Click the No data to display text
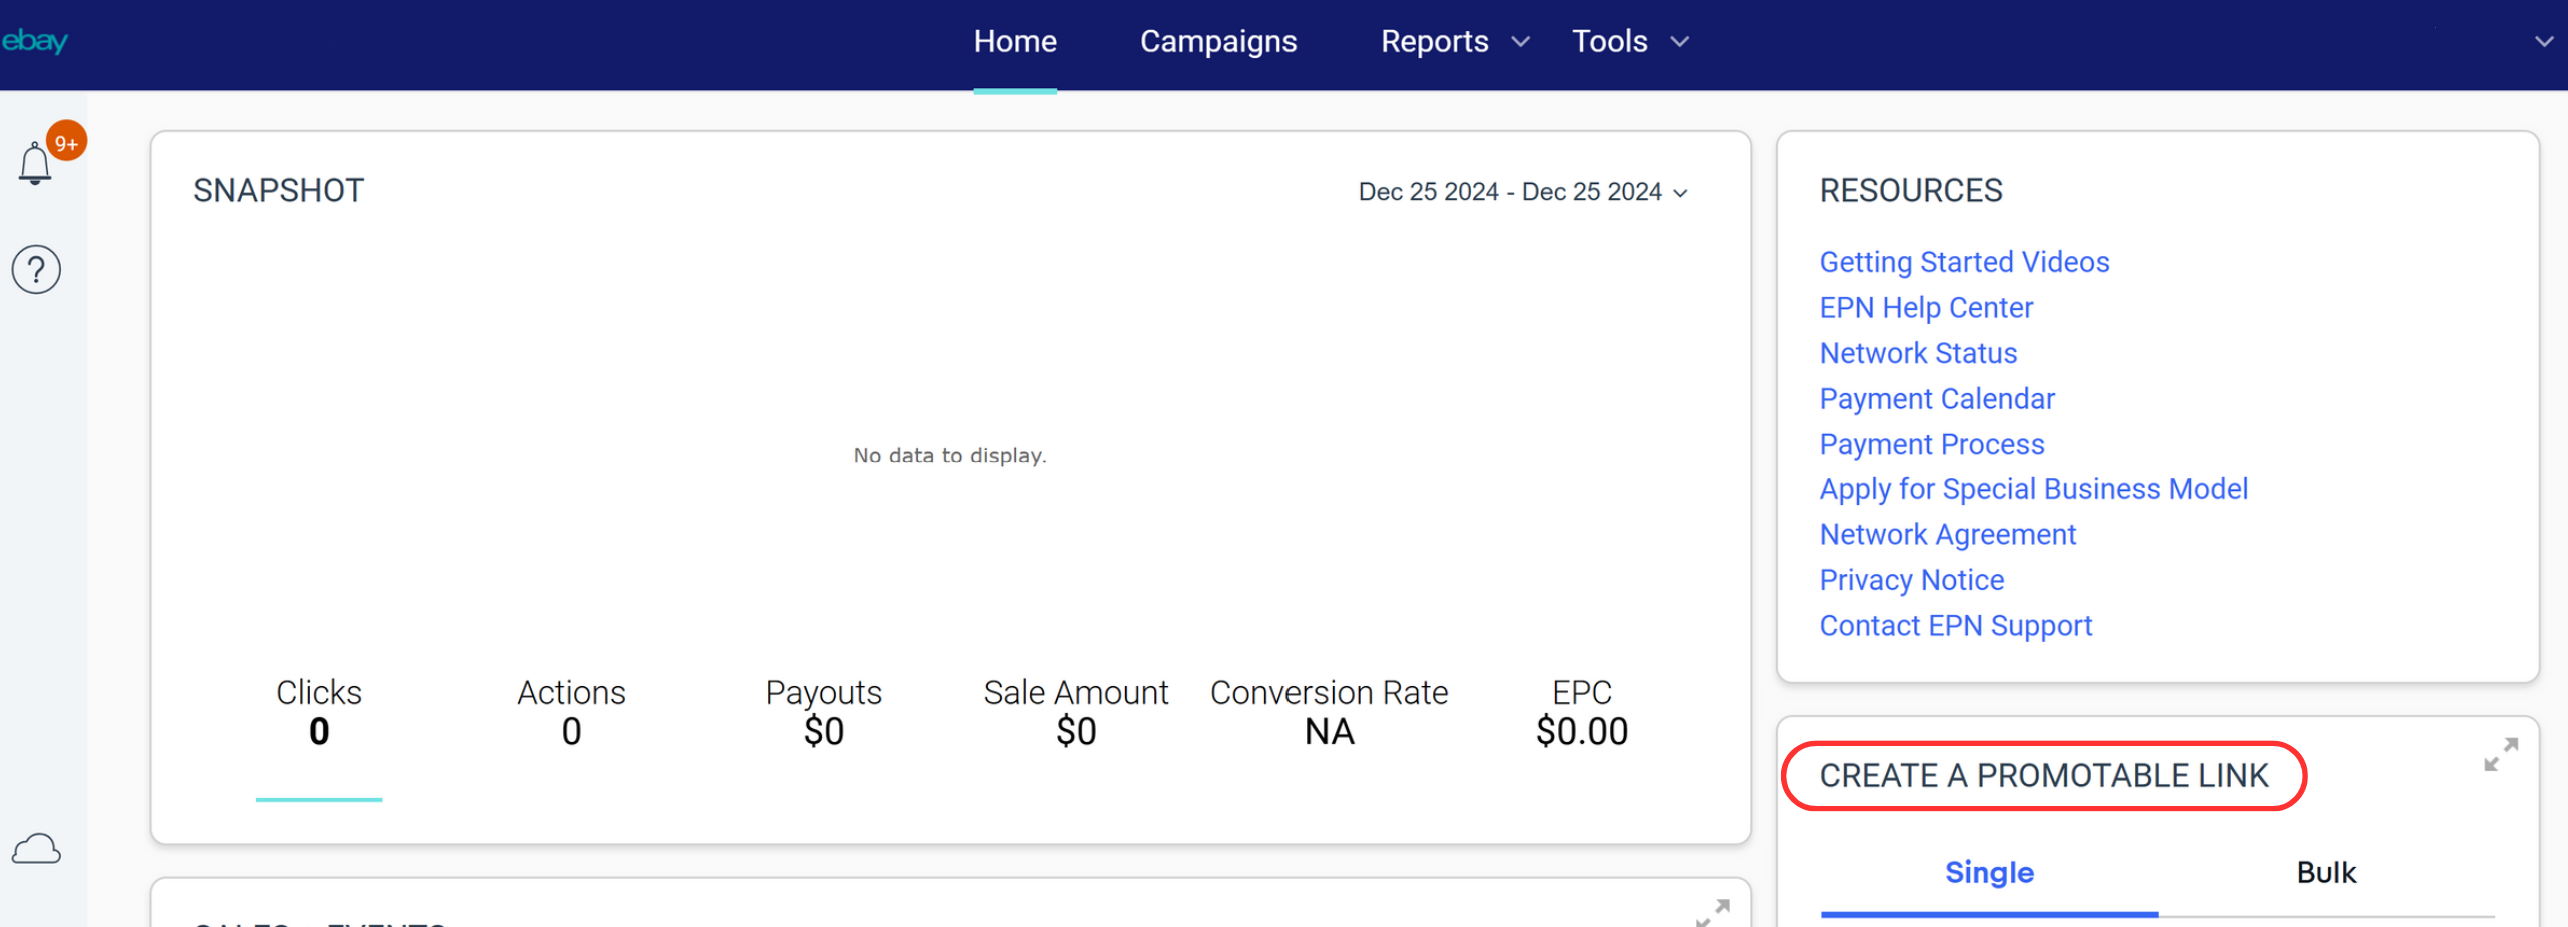Viewport: 2568px width, 927px height. click(950, 456)
